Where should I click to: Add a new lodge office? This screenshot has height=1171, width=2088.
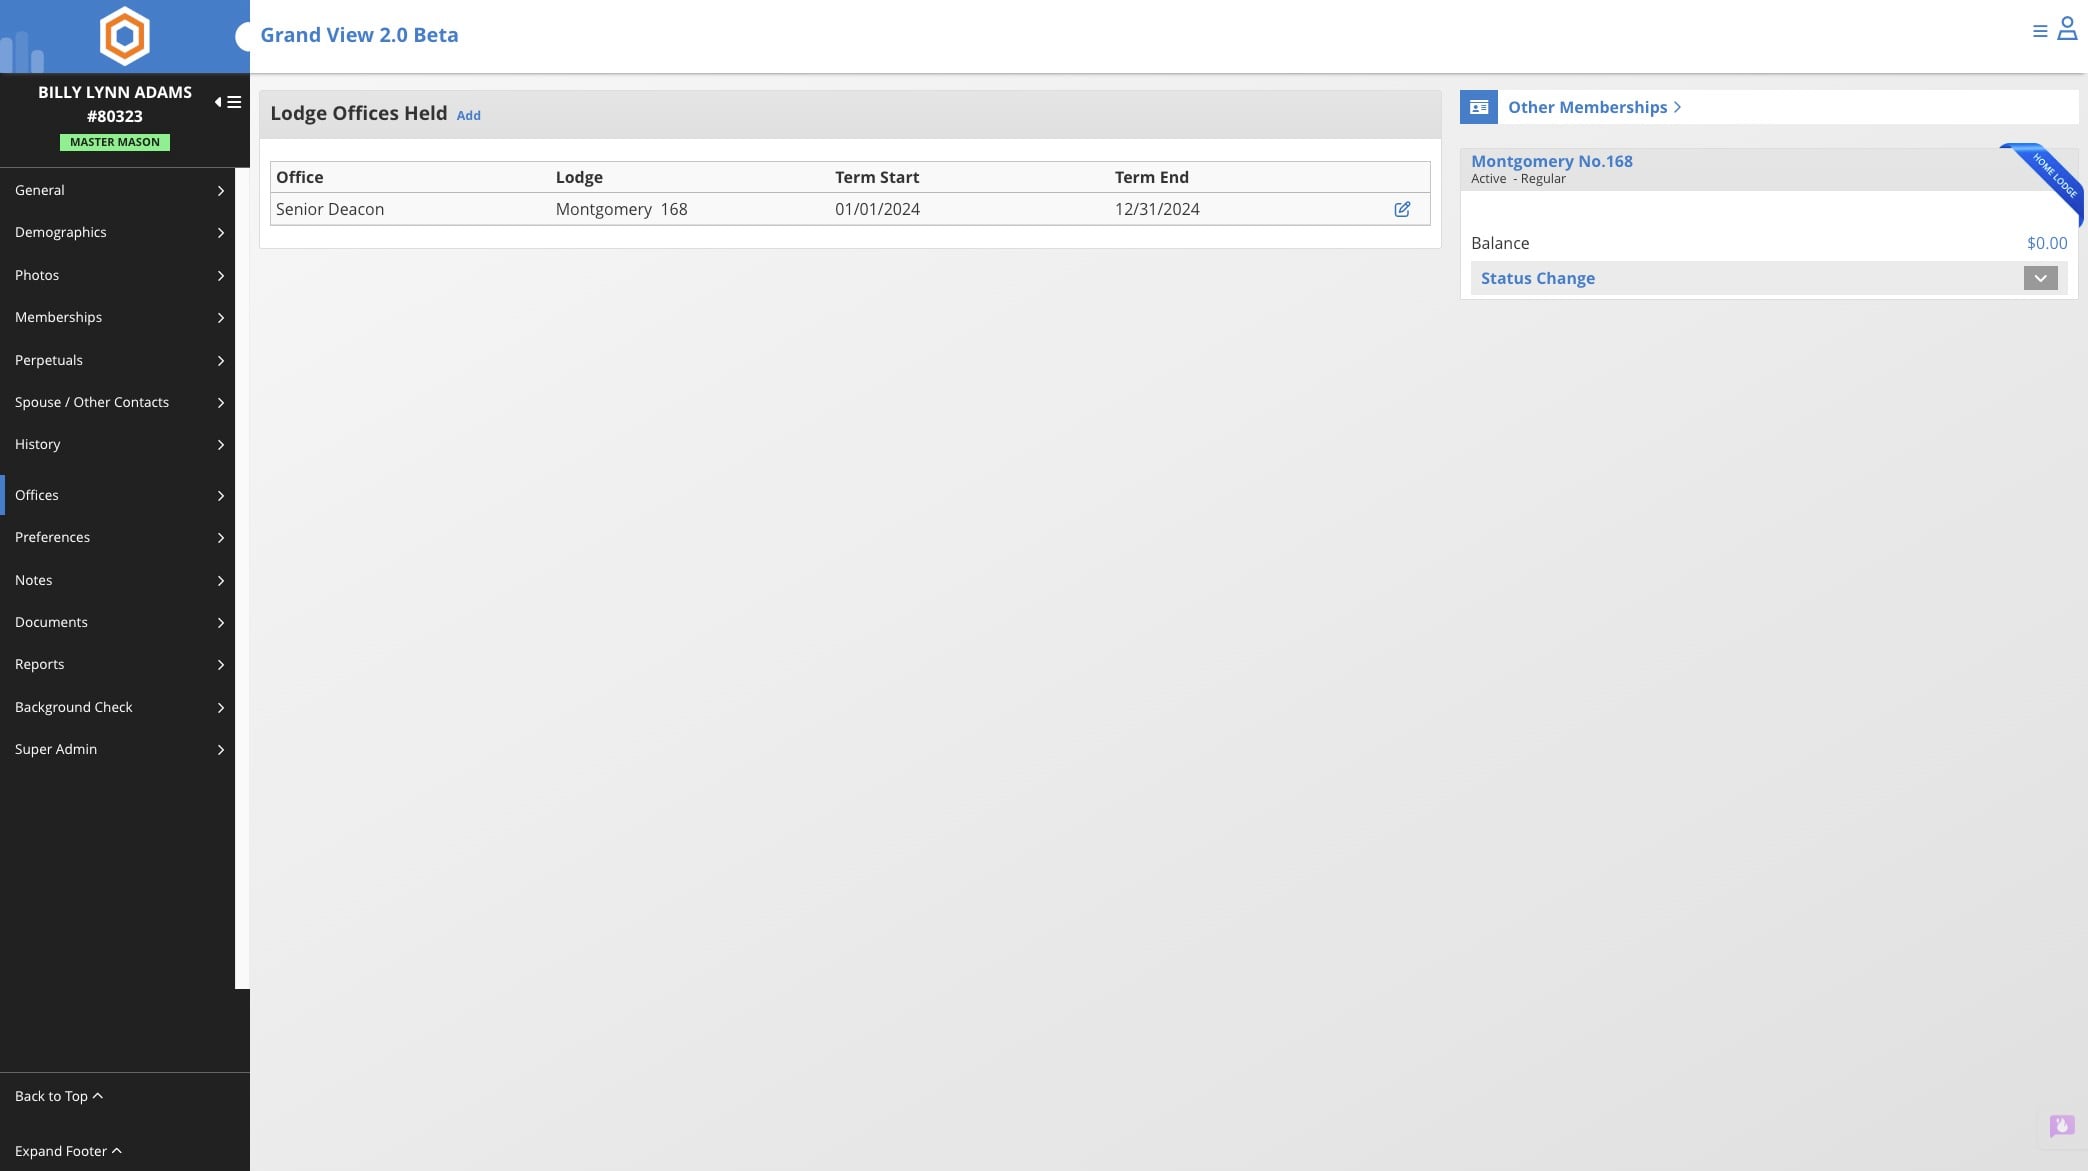pyautogui.click(x=468, y=115)
